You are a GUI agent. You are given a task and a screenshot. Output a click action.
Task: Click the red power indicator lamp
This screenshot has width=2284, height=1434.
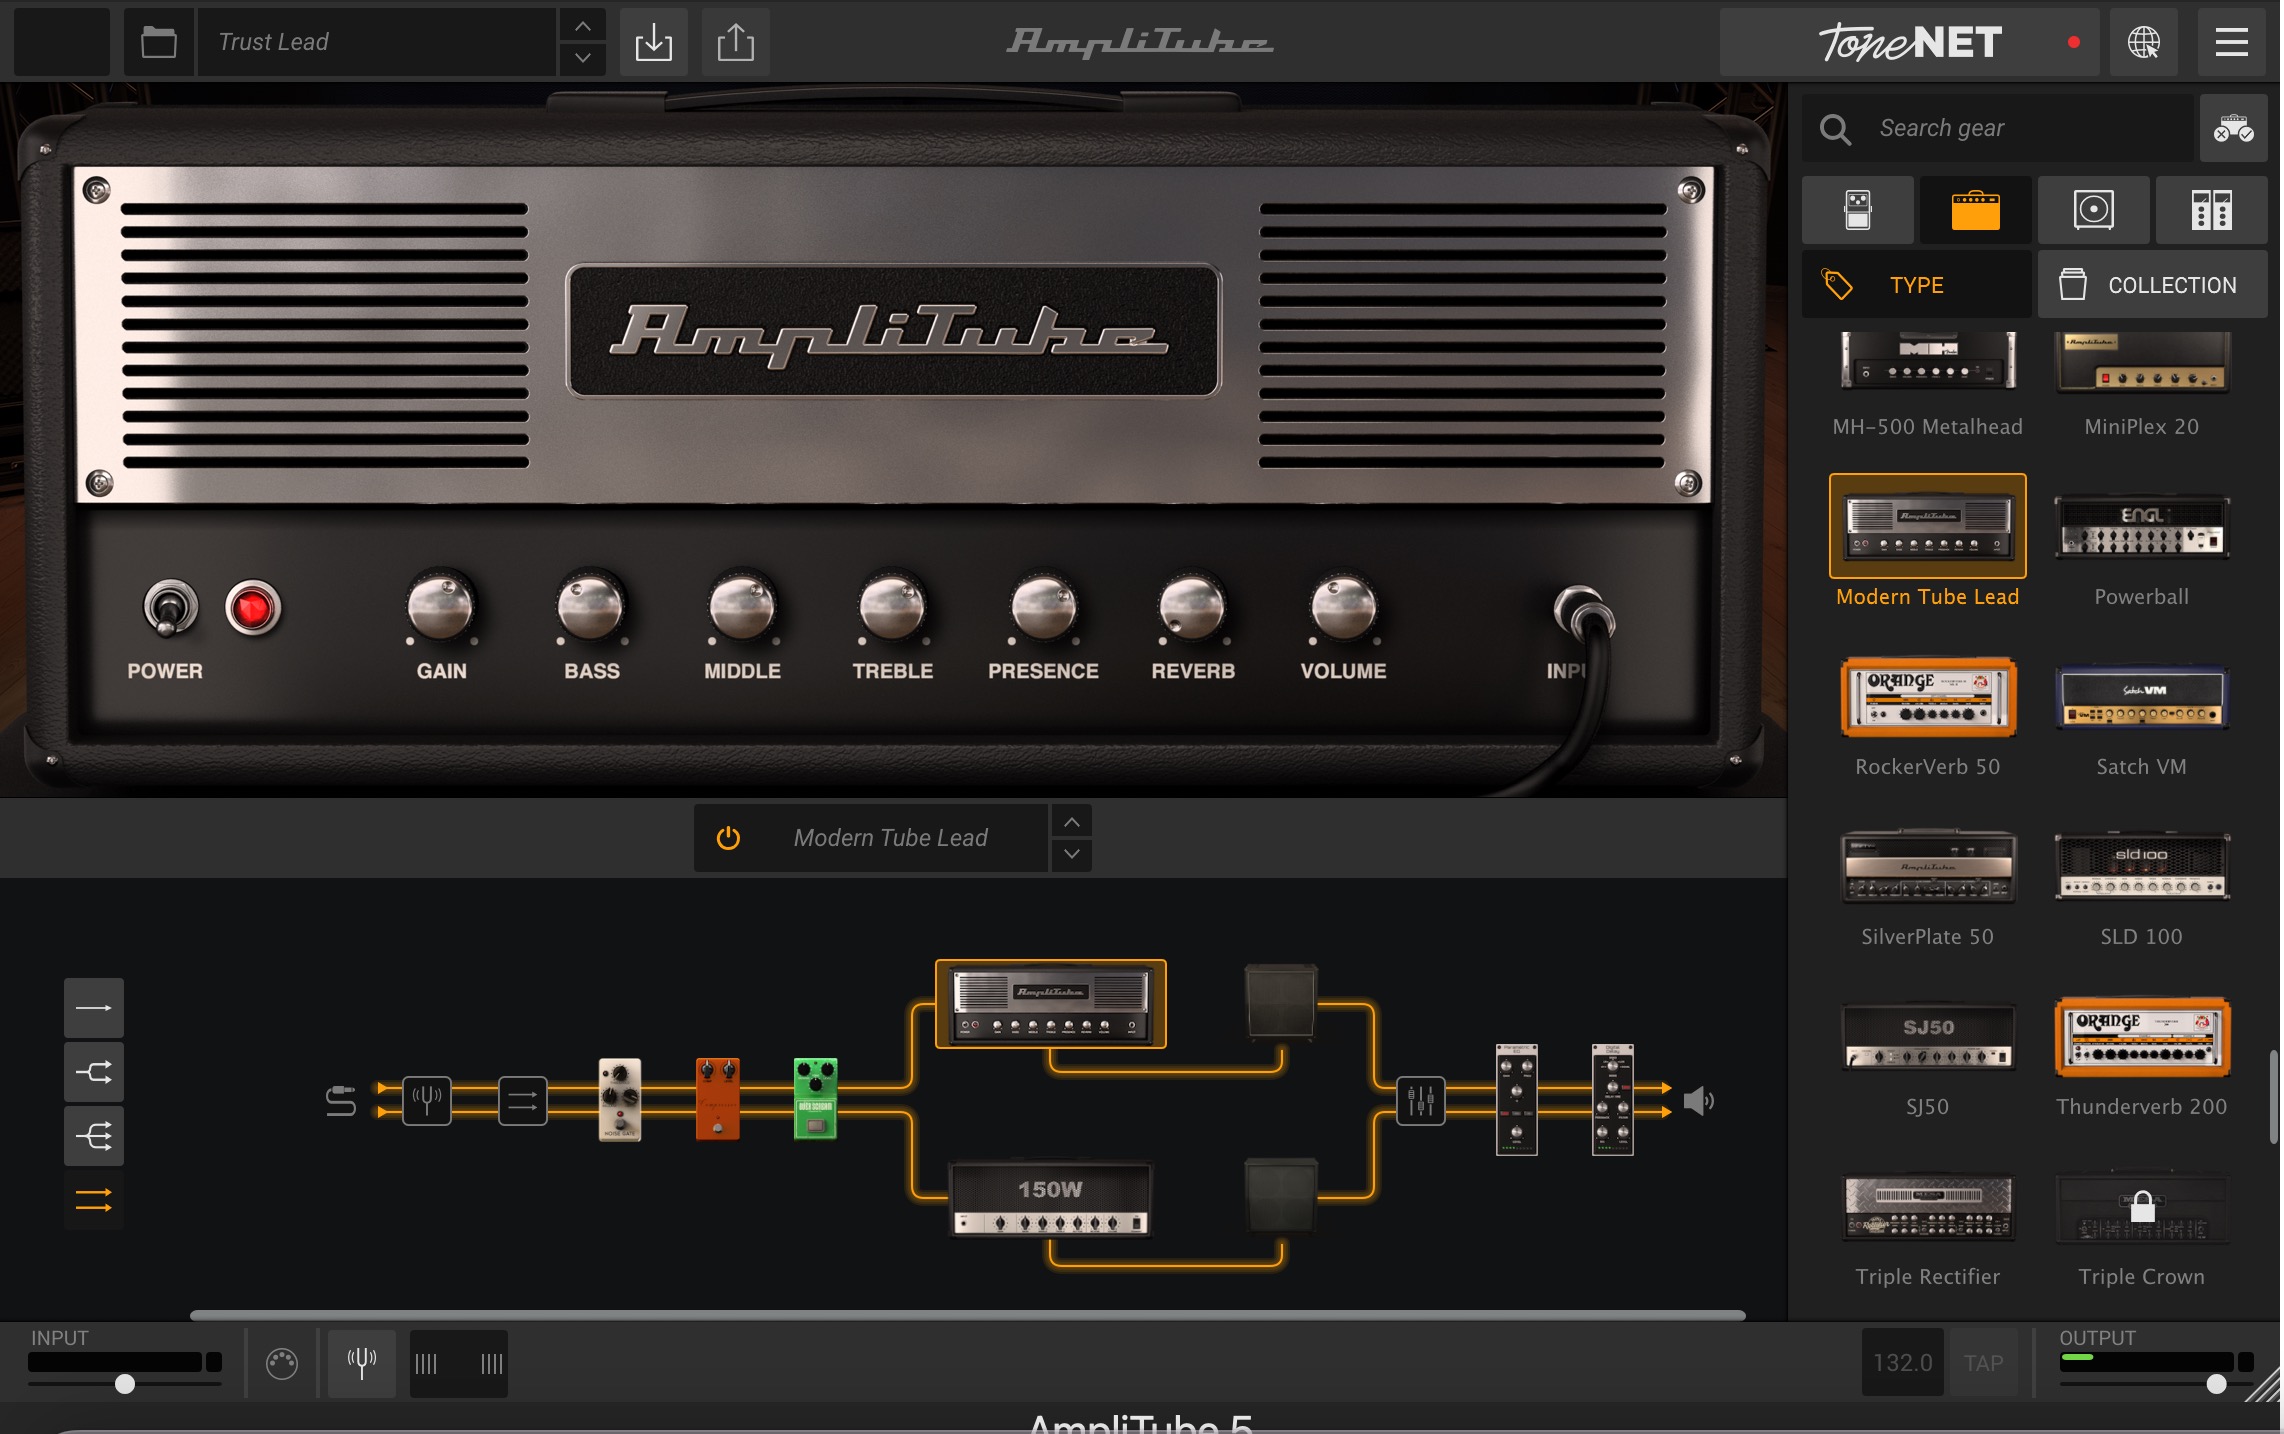point(253,607)
